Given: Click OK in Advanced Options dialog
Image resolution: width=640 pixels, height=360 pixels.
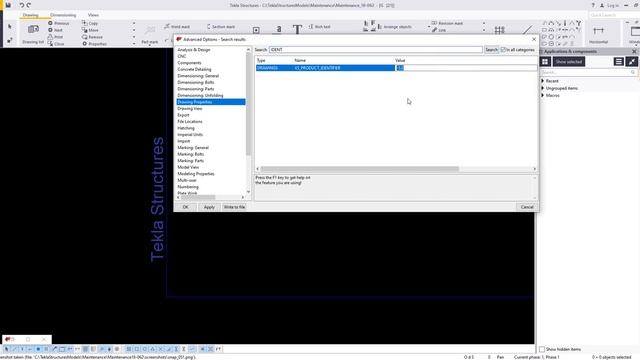Looking at the screenshot, I should [186, 207].
